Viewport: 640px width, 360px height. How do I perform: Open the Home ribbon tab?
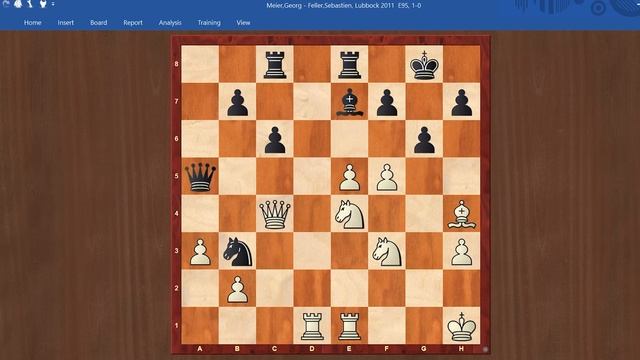[x=32, y=23]
